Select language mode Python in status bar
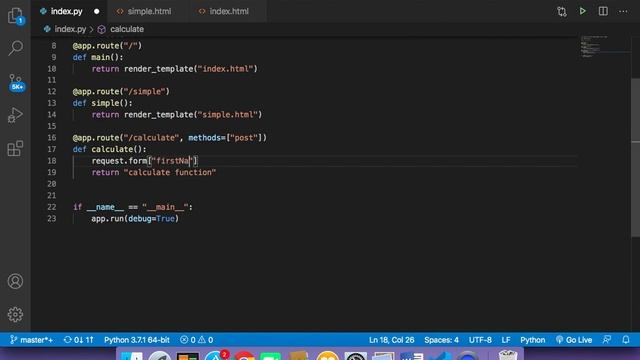Image resolution: width=640 pixels, height=360 pixels. click(532, 340)
